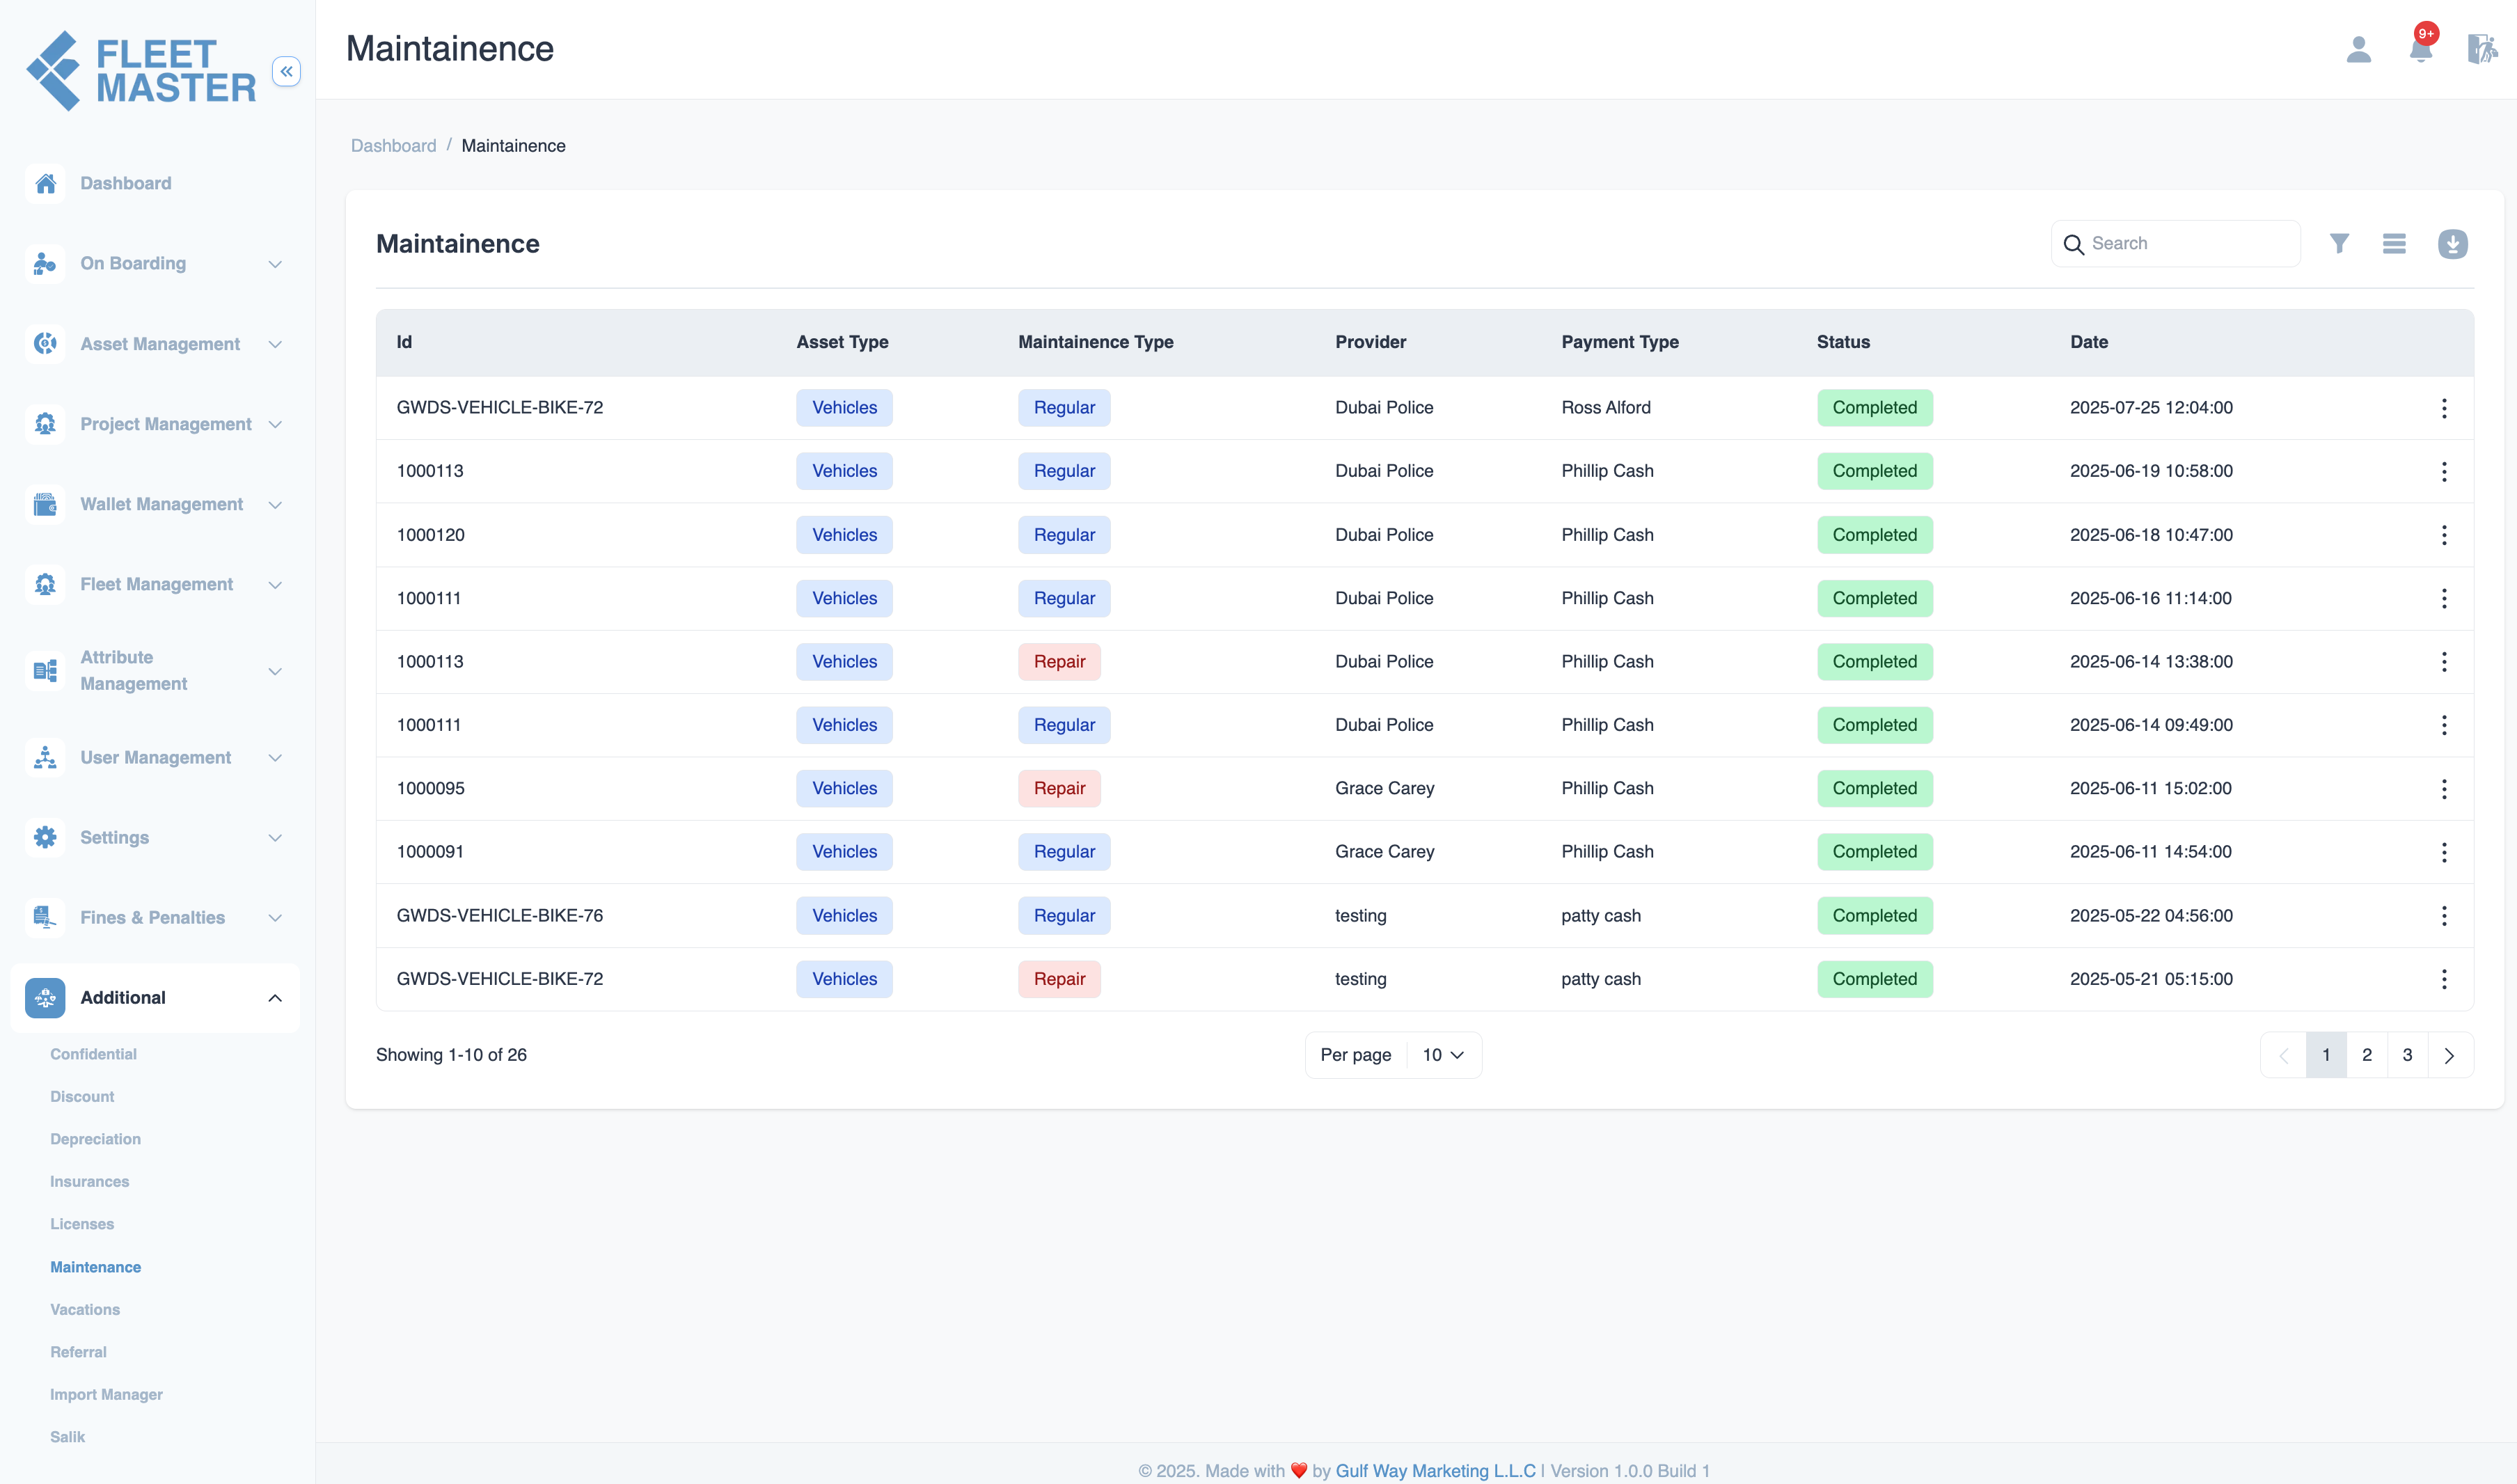Click the Attribute Management sidebar icon
The width and height of the screenshot is (2517, 1484).
click(45, 670)
